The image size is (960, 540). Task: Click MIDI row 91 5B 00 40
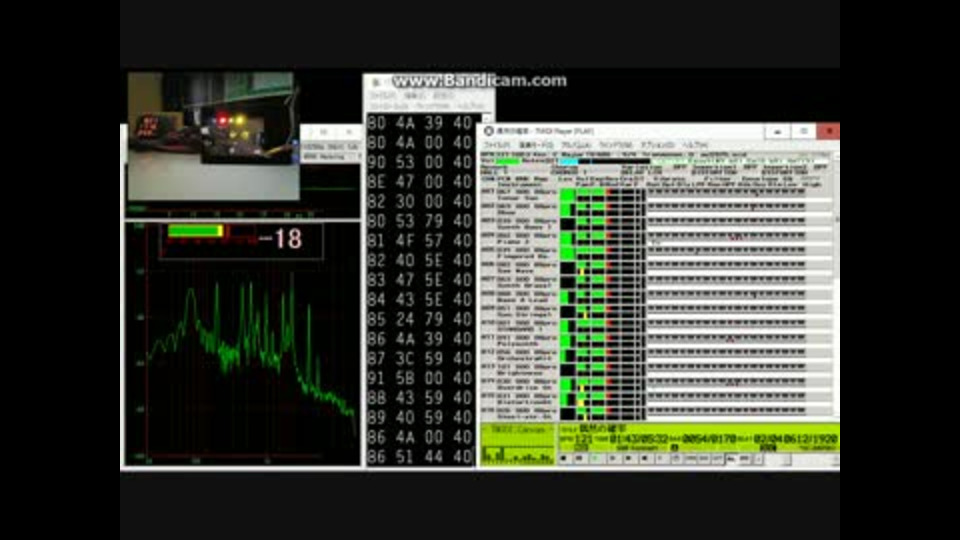419,378
